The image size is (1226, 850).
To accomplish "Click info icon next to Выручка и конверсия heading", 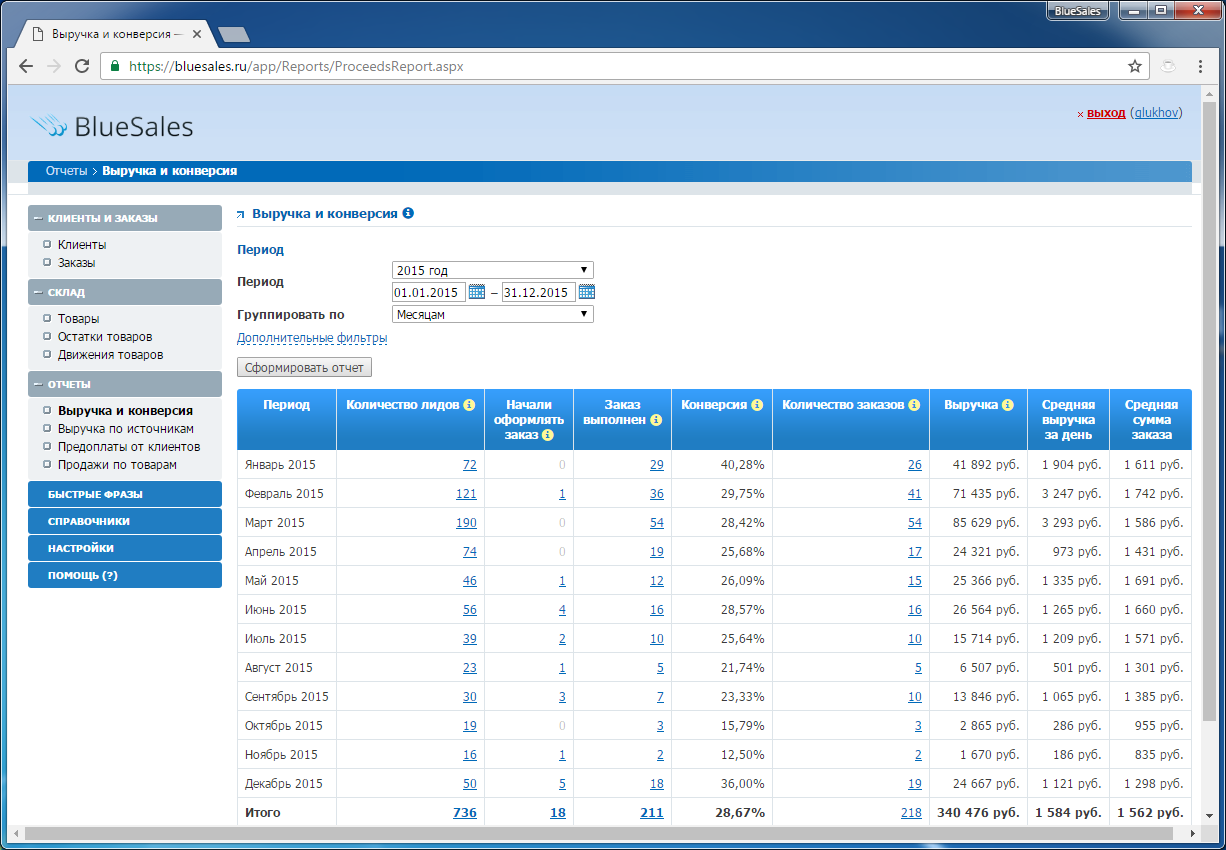I will 408,214.
